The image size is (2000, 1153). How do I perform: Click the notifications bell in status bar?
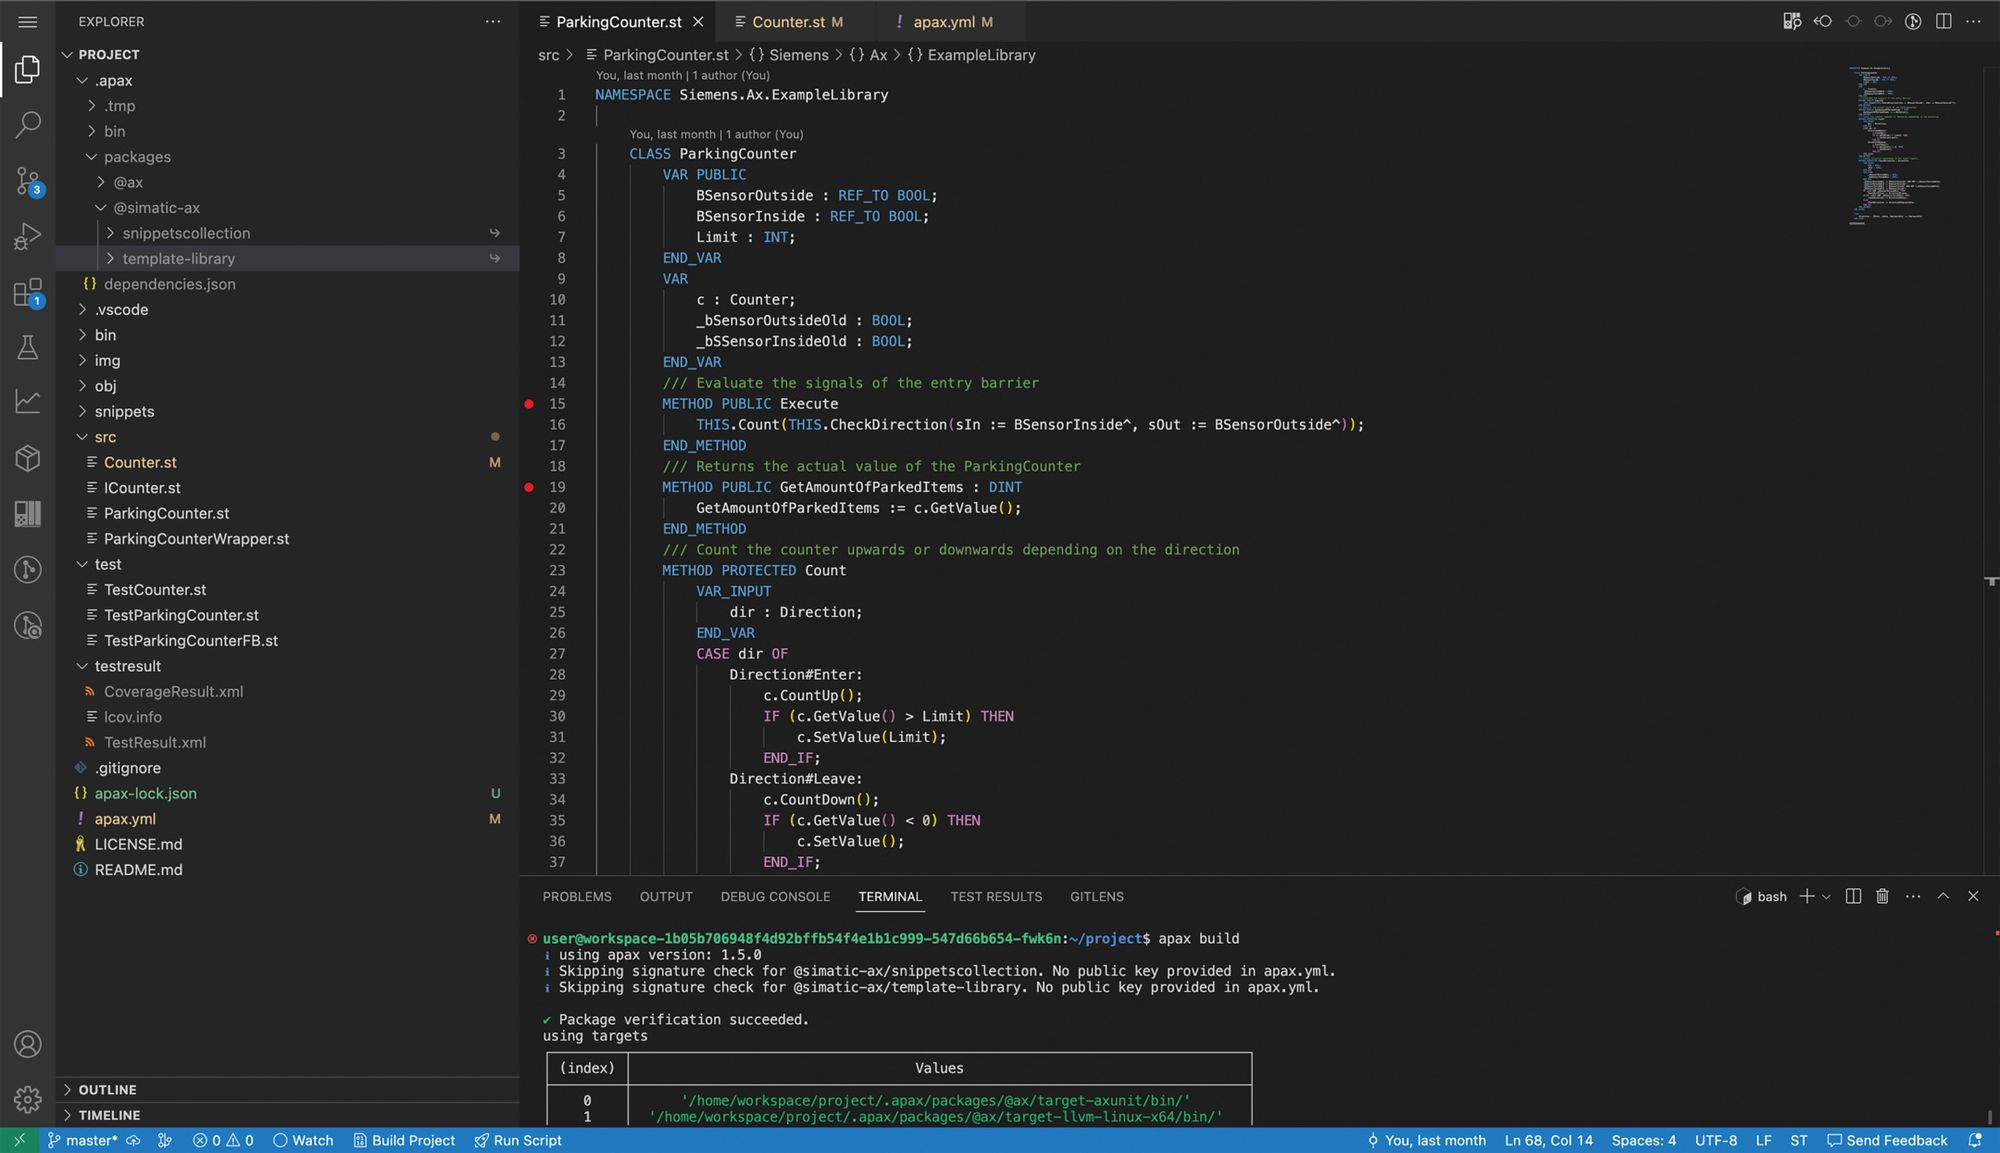[x=1975, y=1140]
